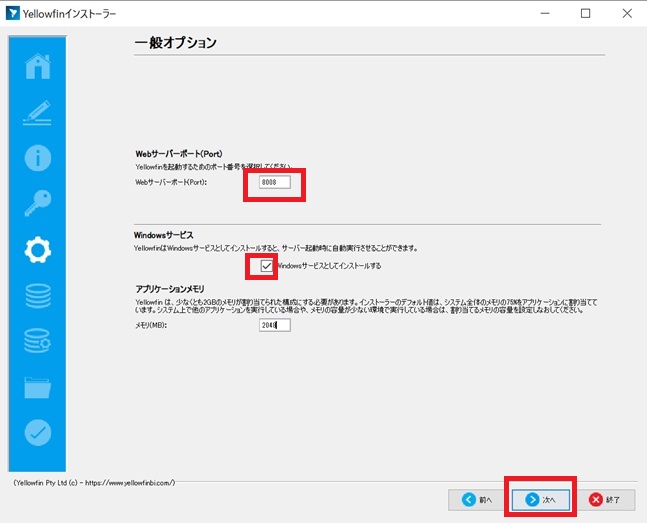Click the アプリケーションメモリ heading text
Screen dimensions: 647x523
point(170,289)
